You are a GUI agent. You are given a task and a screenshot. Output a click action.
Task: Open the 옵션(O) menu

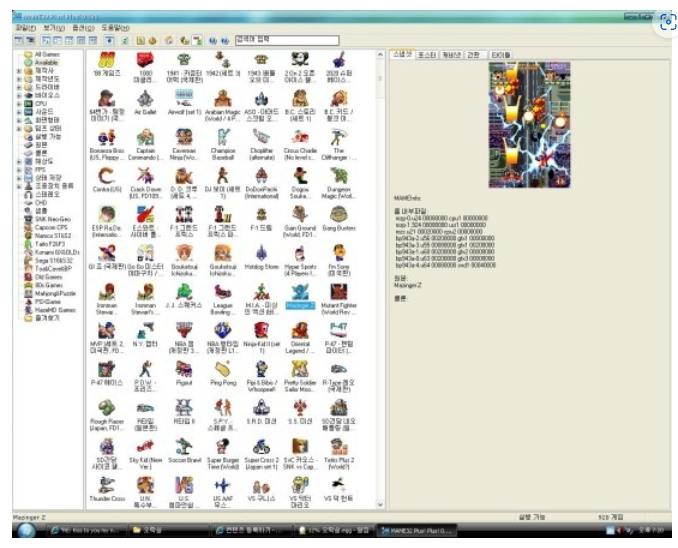point(83,28)
